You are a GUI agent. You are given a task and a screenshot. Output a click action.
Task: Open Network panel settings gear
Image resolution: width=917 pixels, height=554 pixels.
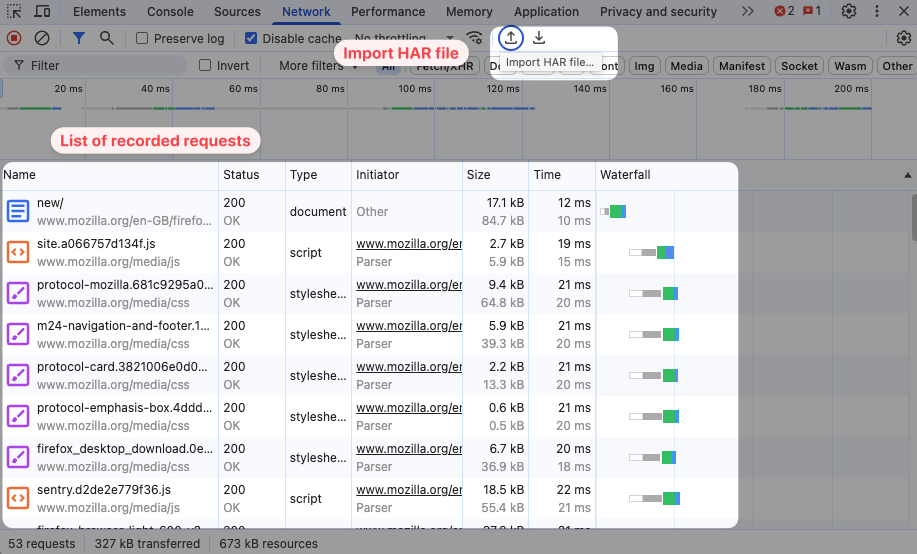pyautogui.click(x=904, y=39)
